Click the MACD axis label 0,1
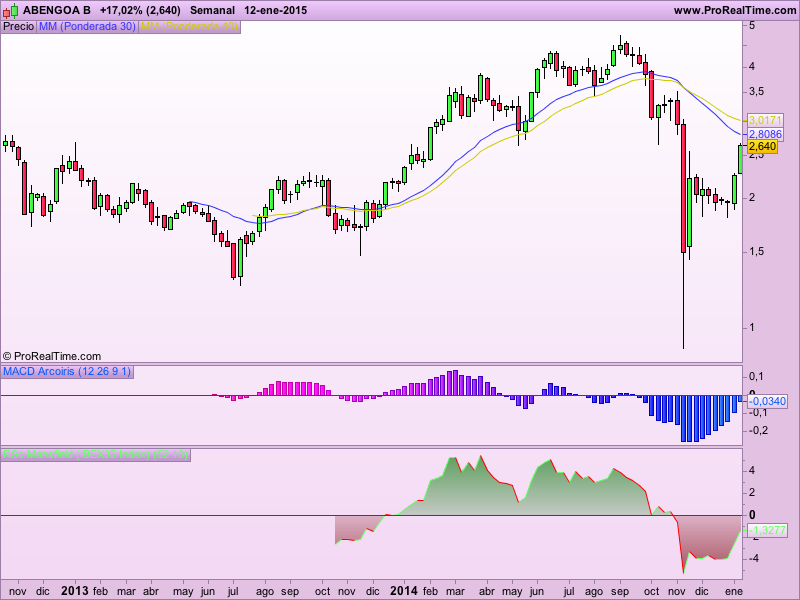The height and width of the screenshot is (600, 800). click(756, 377)
